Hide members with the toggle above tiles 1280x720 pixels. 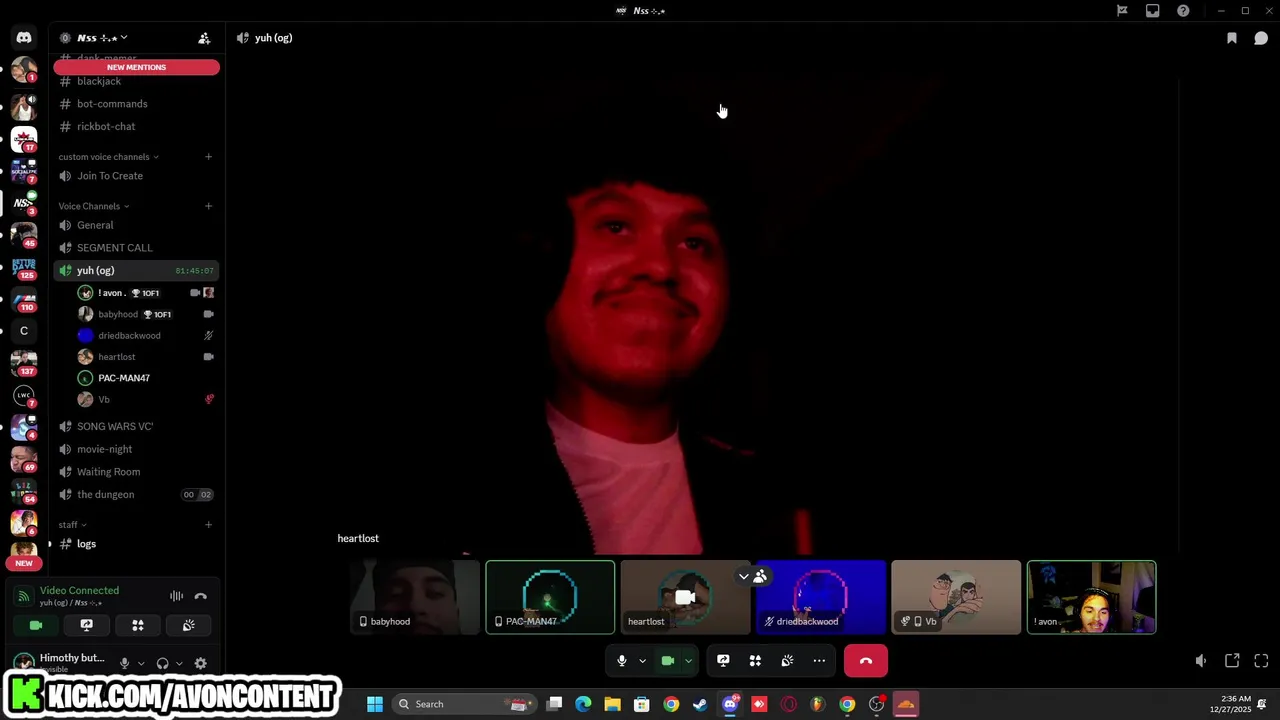tap(752, 577)
